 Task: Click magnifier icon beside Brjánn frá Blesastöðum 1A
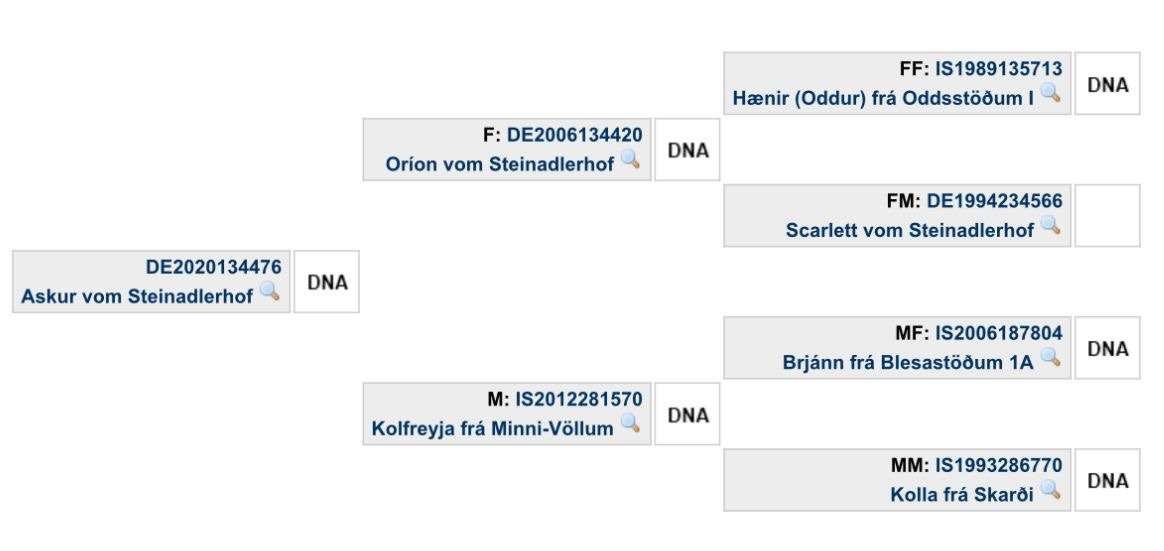[1050, 358]
